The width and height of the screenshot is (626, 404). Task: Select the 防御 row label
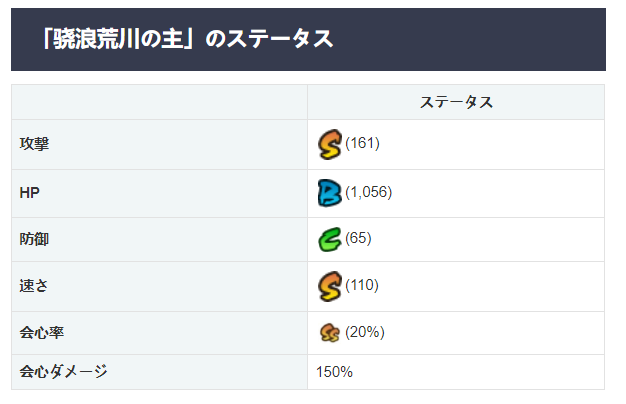click(x=34, y=240)
